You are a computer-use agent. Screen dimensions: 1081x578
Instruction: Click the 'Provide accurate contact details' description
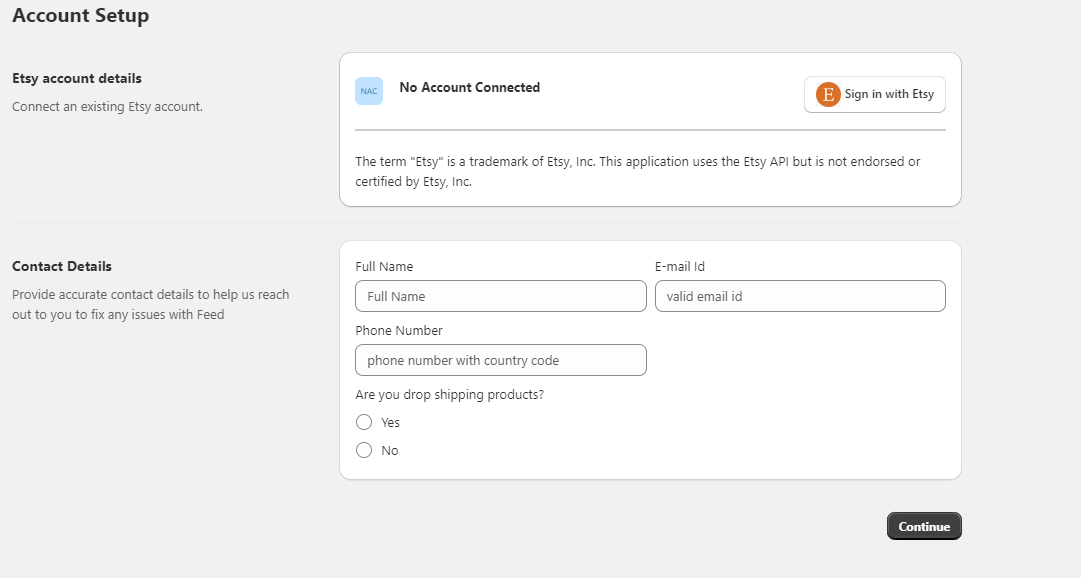click(x=150, y=304)
